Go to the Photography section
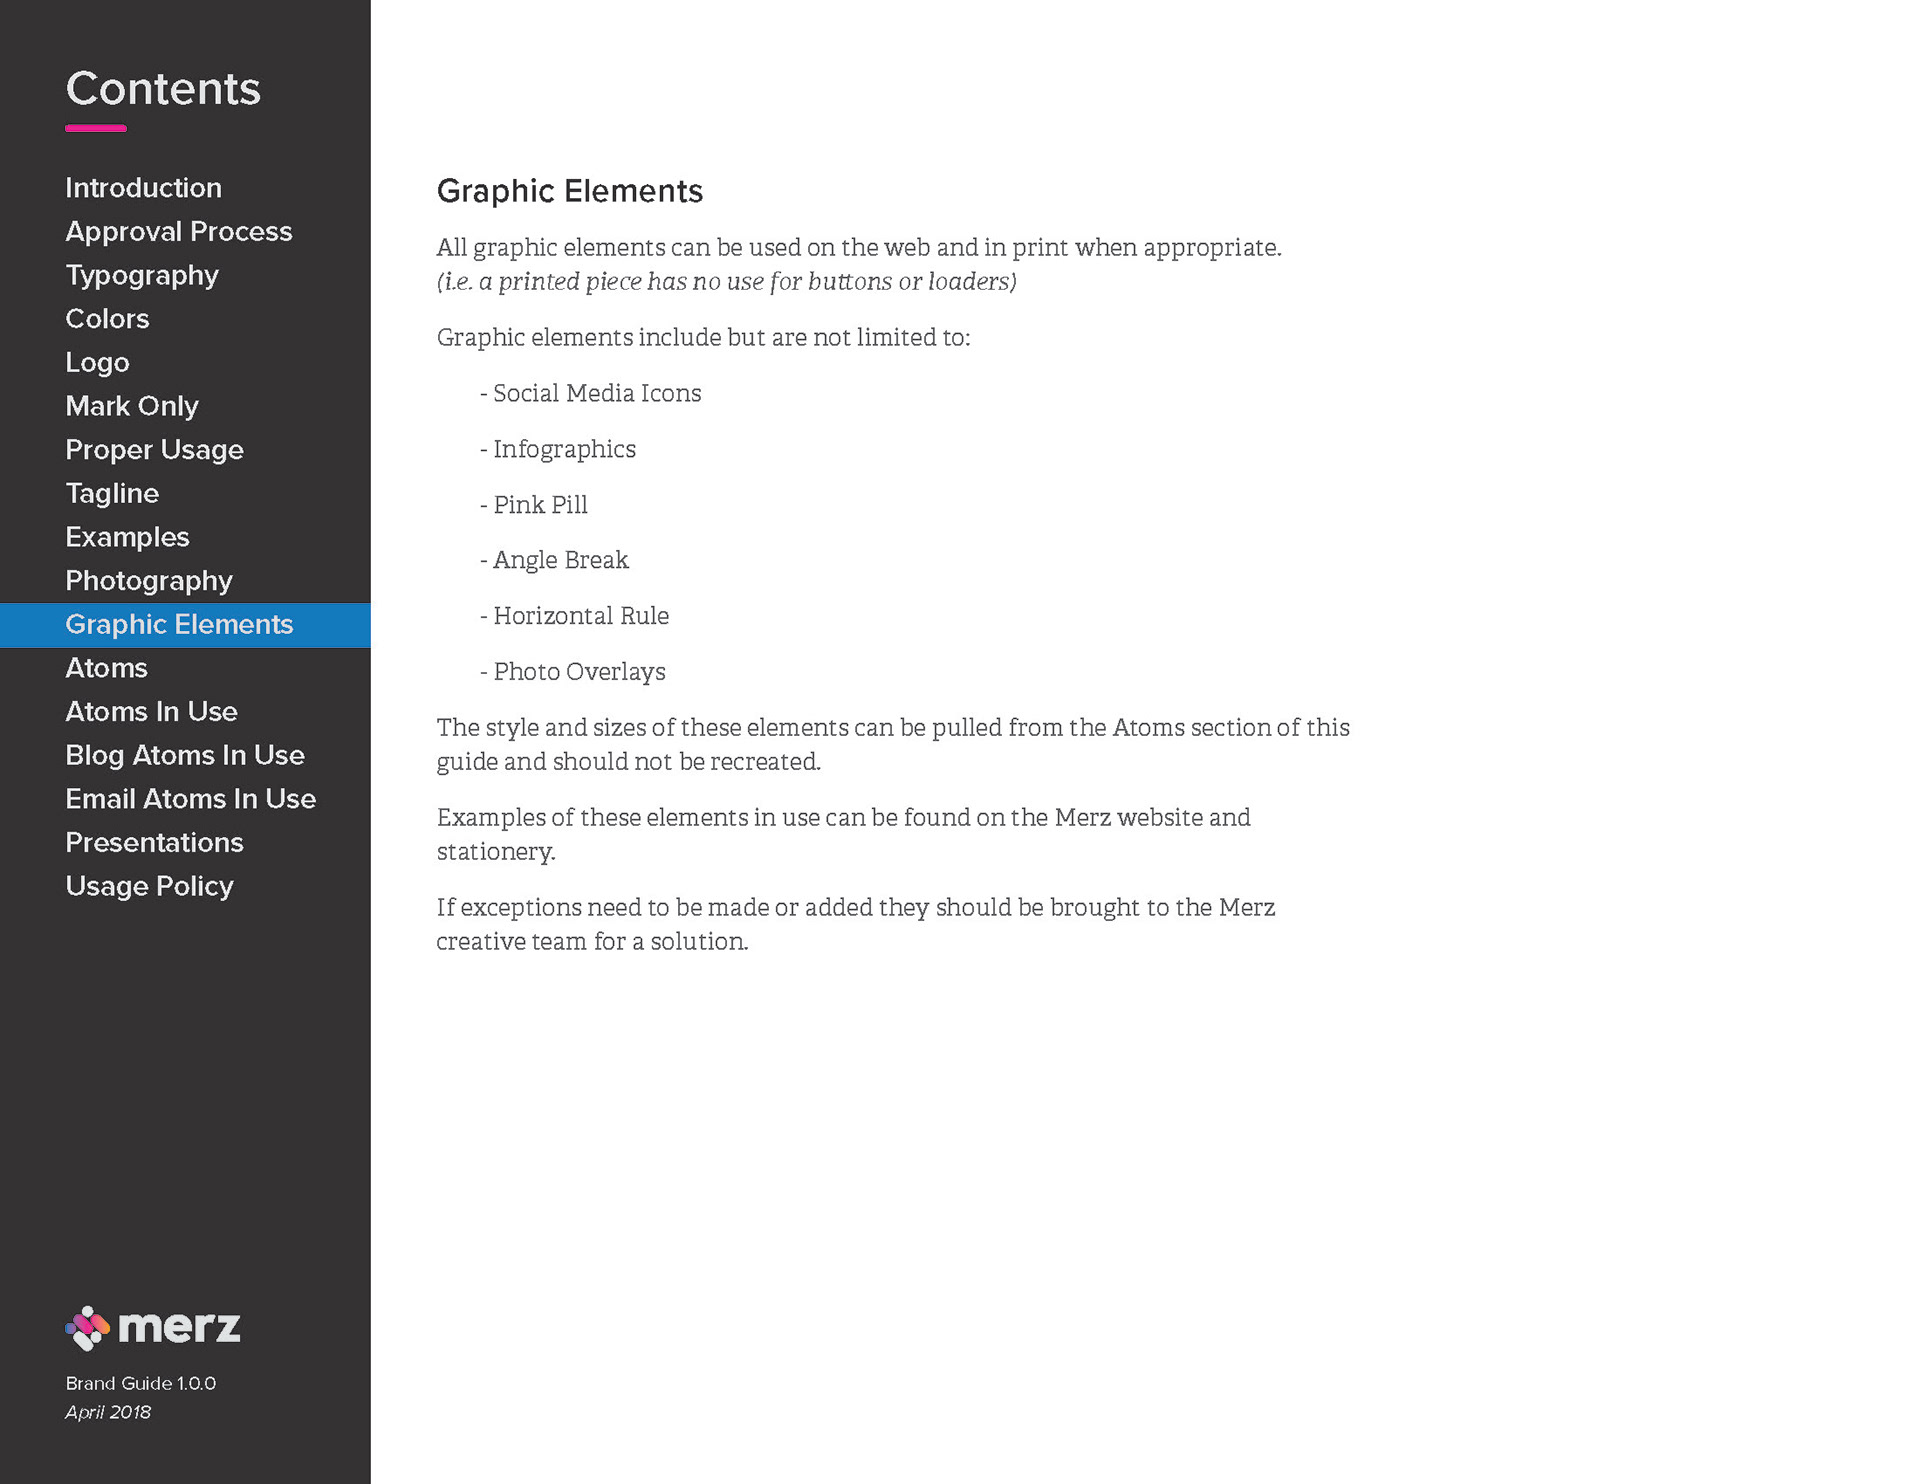1920x1484 pixels. [148, 581]
